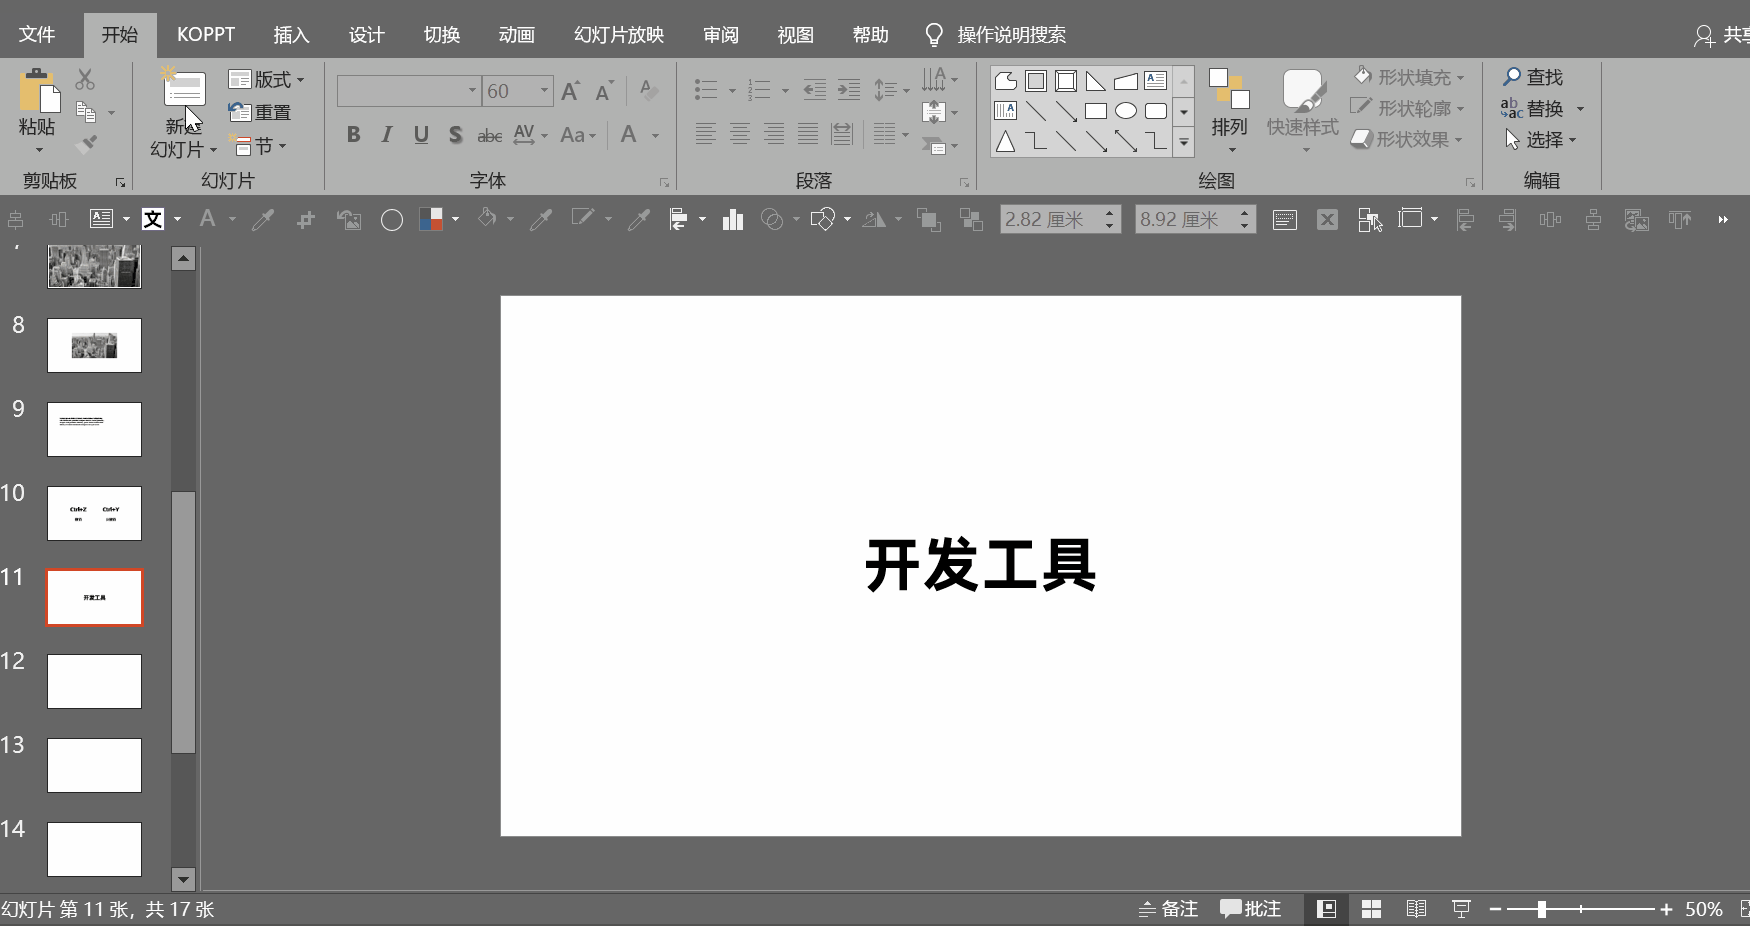The width and height of the screenshot is (1750, 926).
Task: Switch to Slide Sorter view
Action: 1371,909
